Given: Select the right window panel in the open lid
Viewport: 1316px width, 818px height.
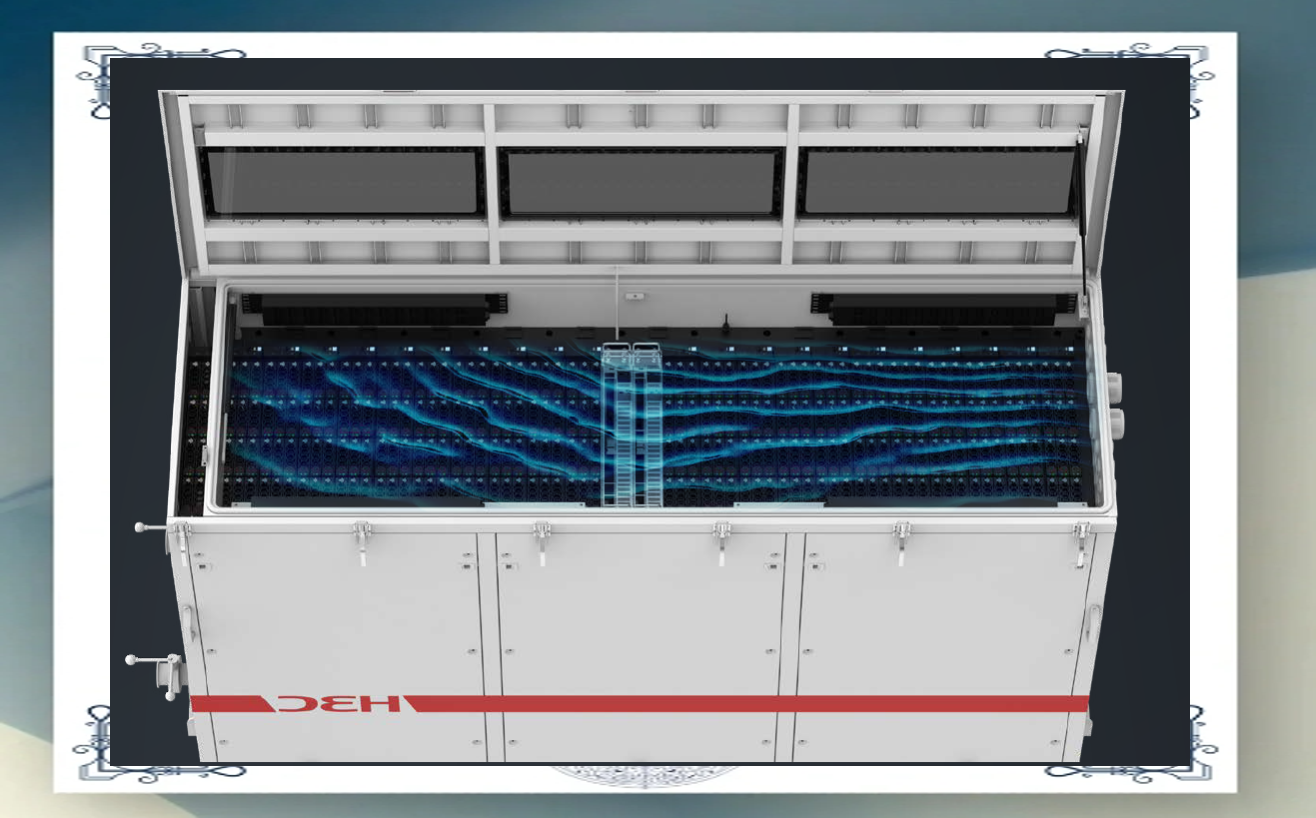Looking at the screenshot, I should [938, 182].
